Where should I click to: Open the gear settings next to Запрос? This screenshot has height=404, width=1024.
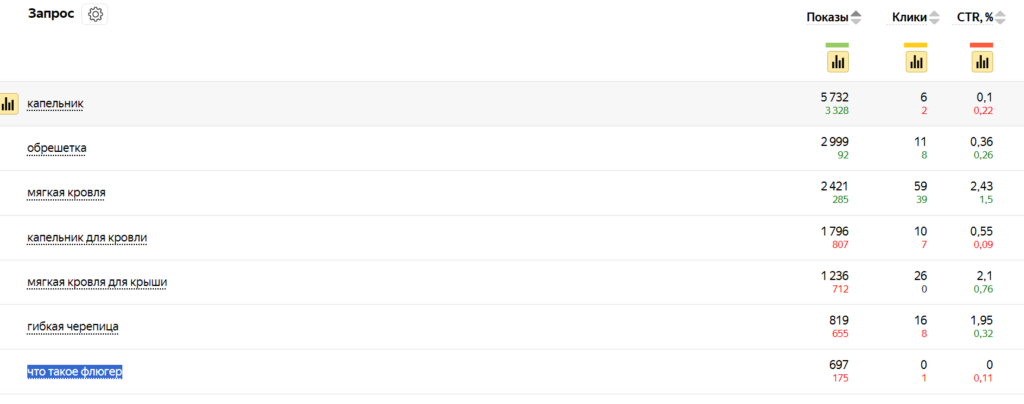[x=95, y=14]
